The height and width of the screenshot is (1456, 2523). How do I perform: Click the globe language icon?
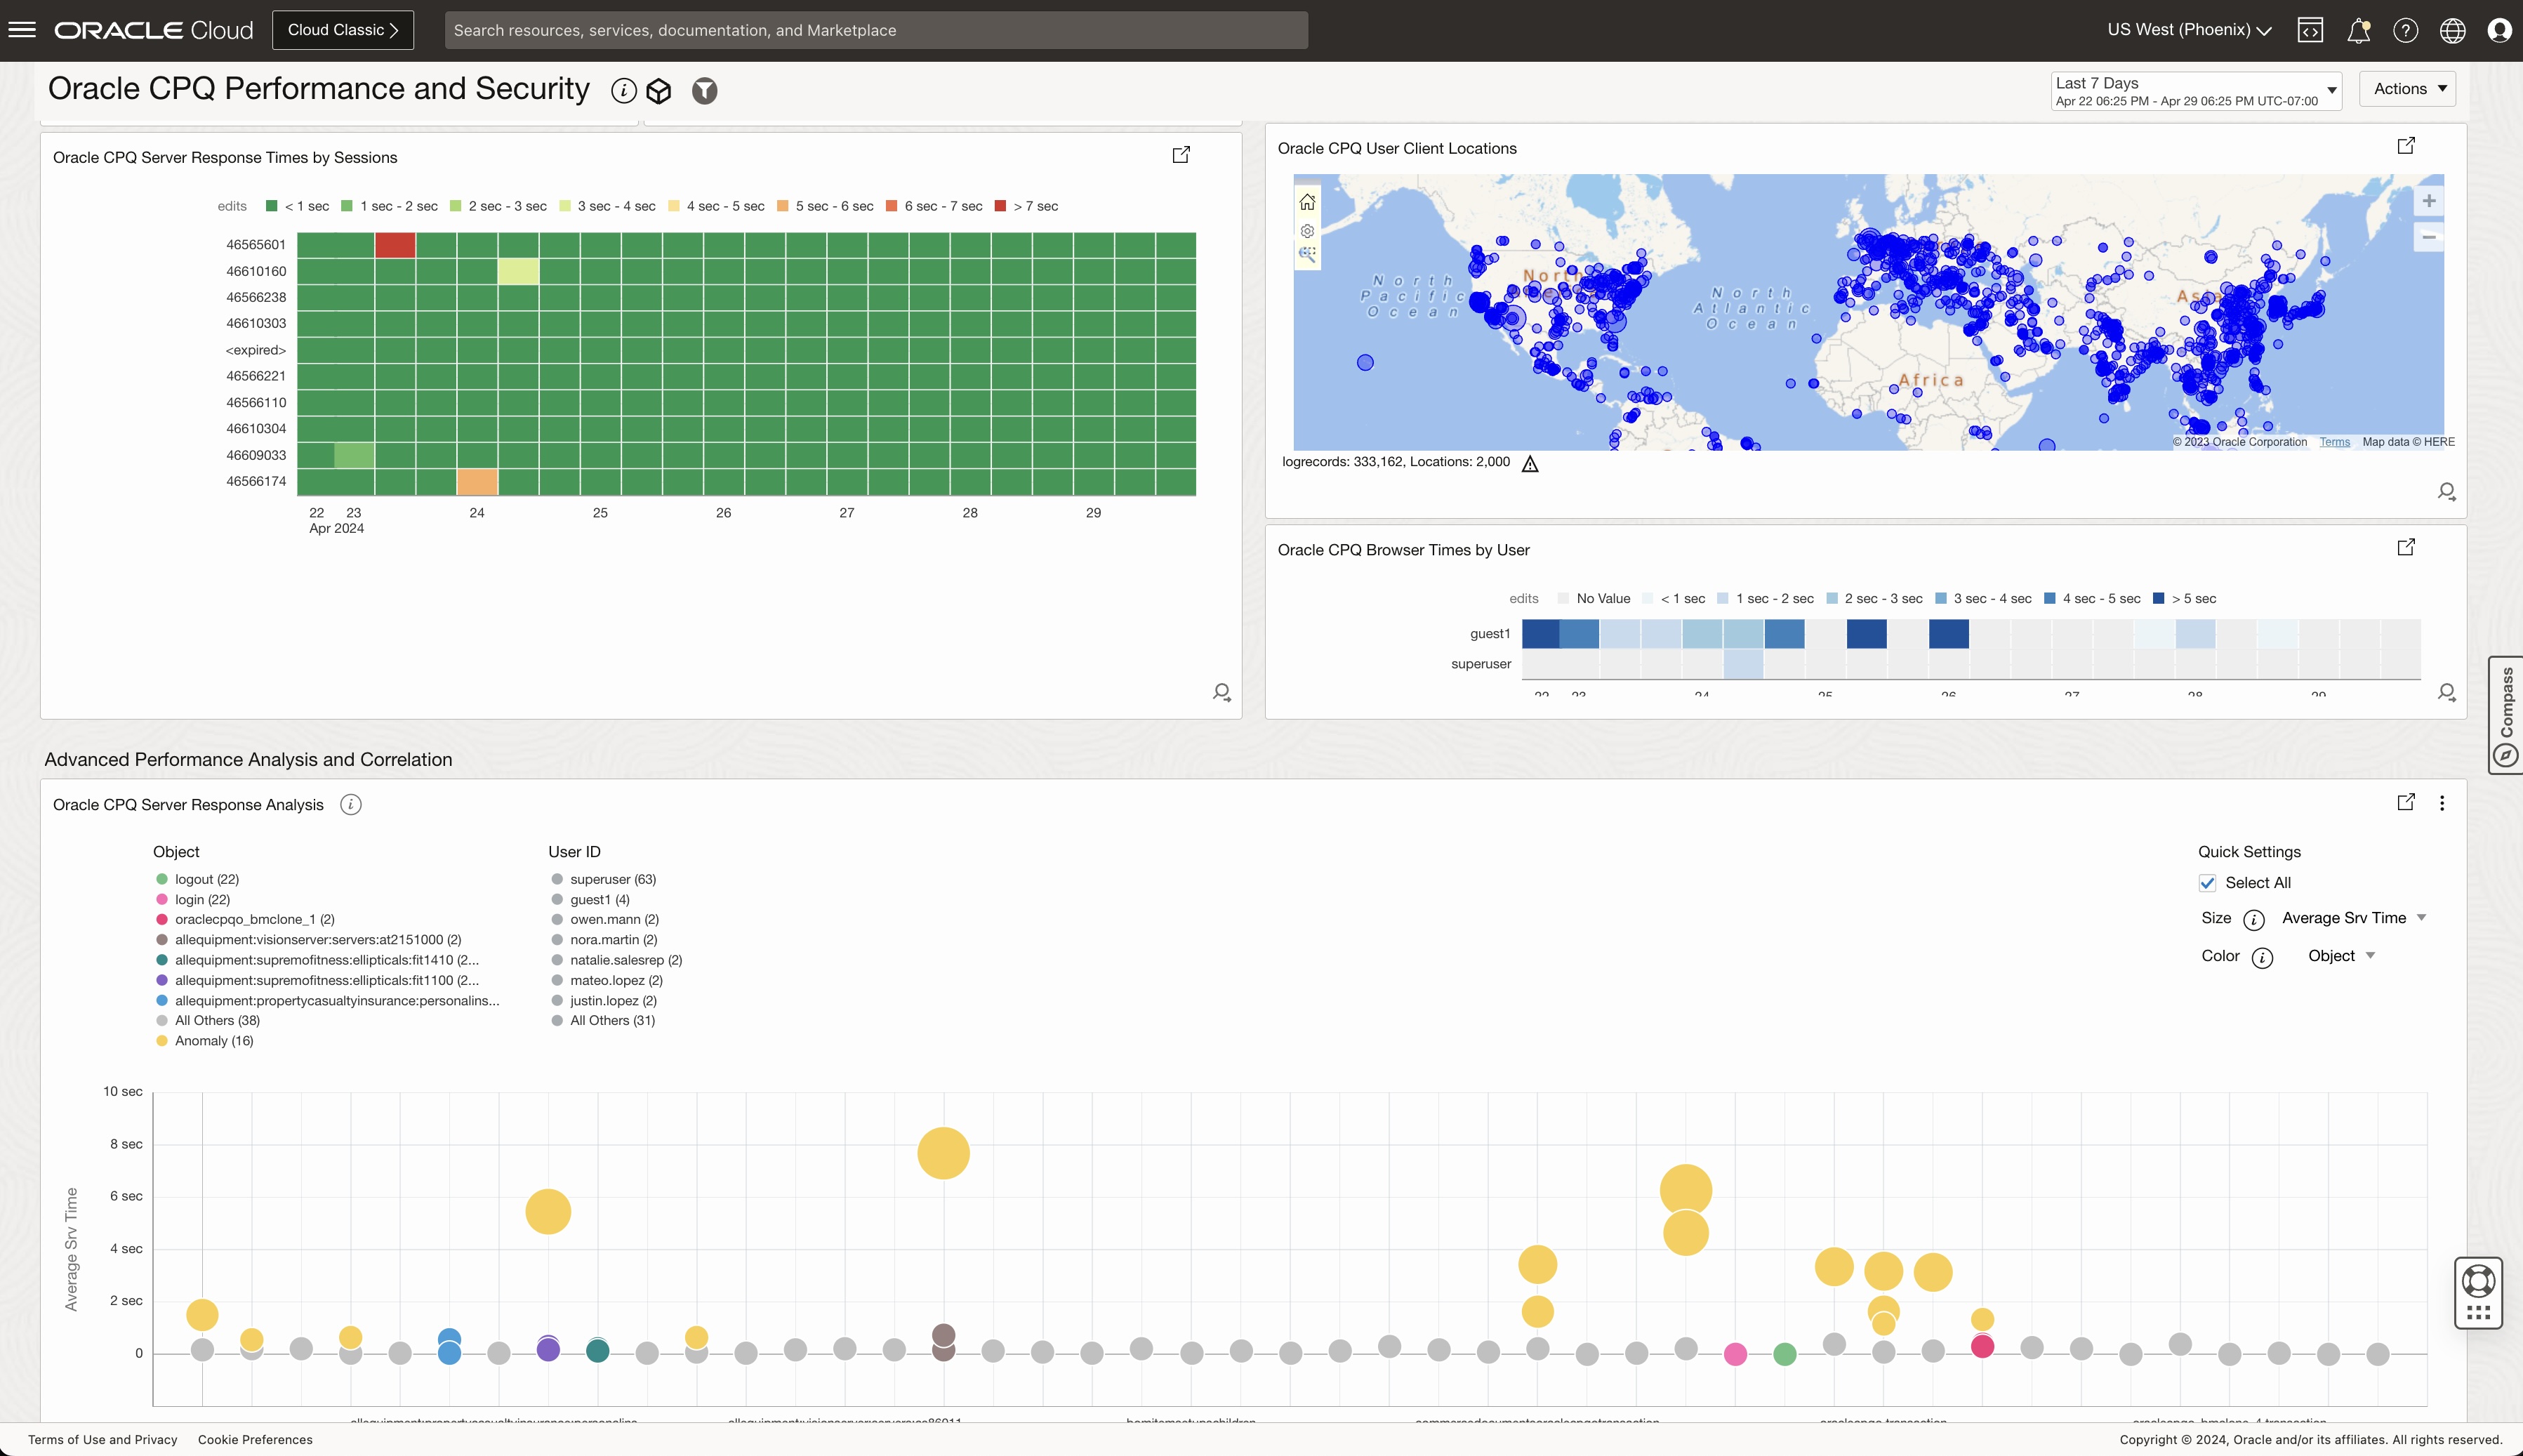click(2452, 30)
